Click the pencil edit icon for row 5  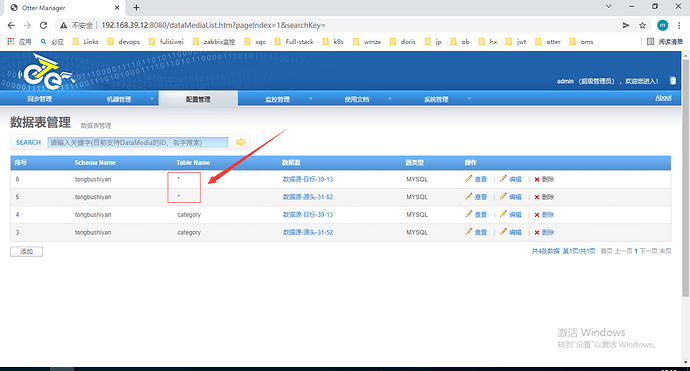[503, 196]
